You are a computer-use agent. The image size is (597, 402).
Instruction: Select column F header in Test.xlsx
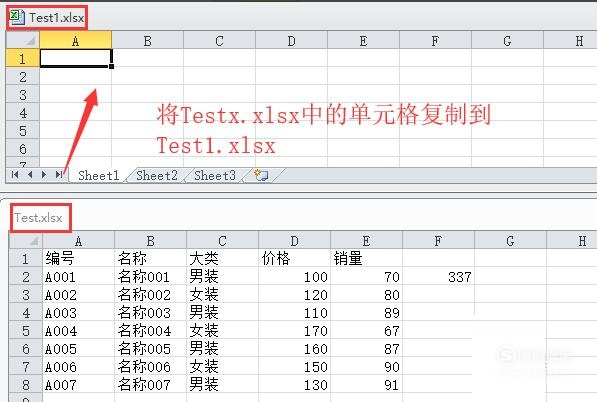pos(438,240)
